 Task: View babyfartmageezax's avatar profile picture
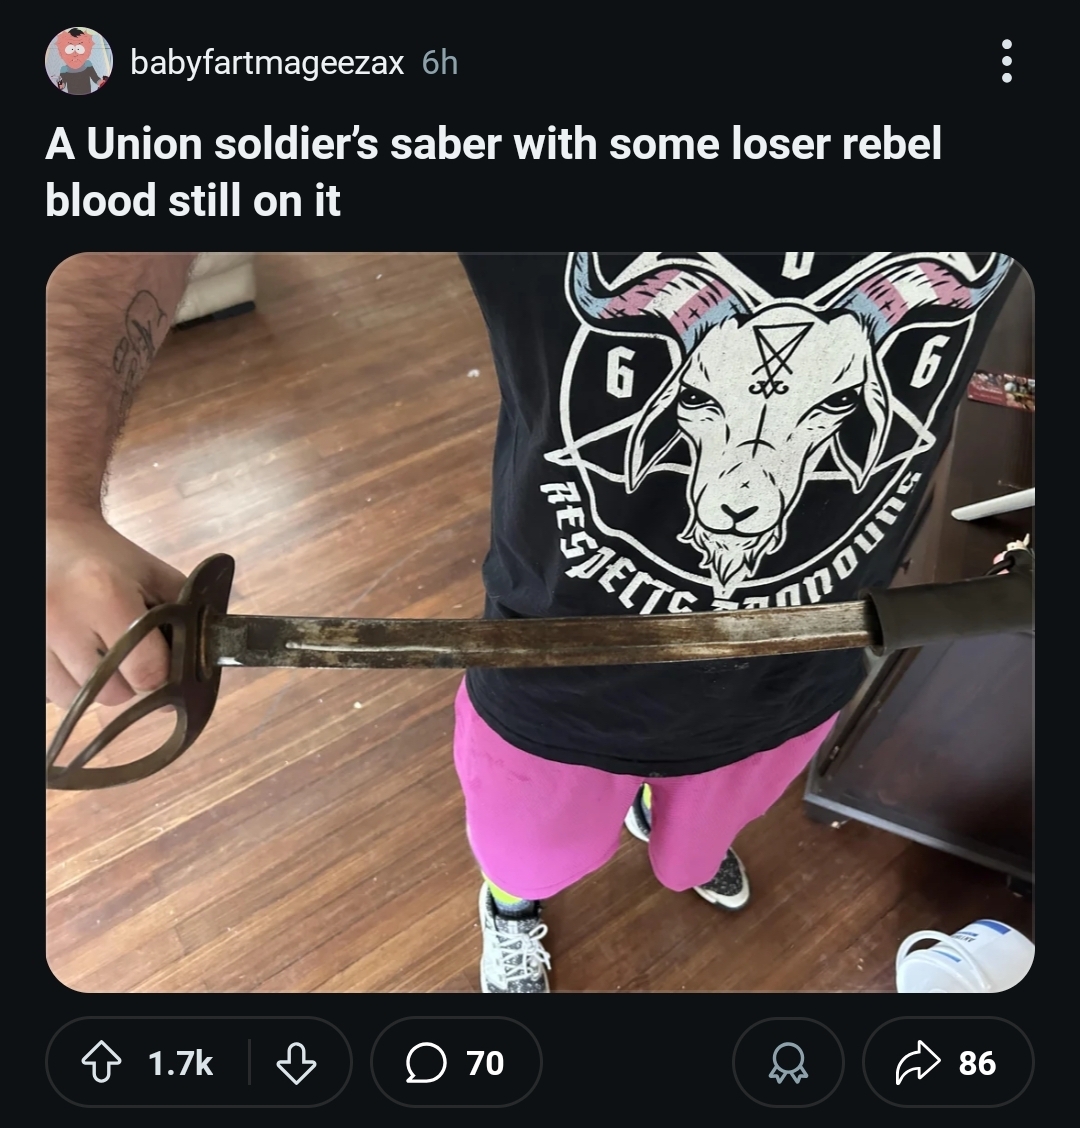(78, 61)
